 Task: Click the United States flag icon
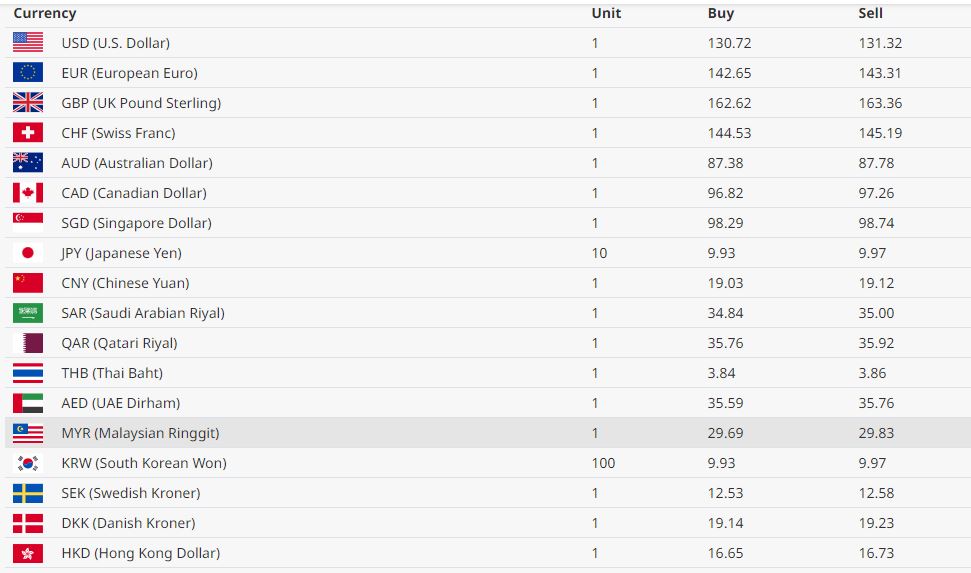28,43
